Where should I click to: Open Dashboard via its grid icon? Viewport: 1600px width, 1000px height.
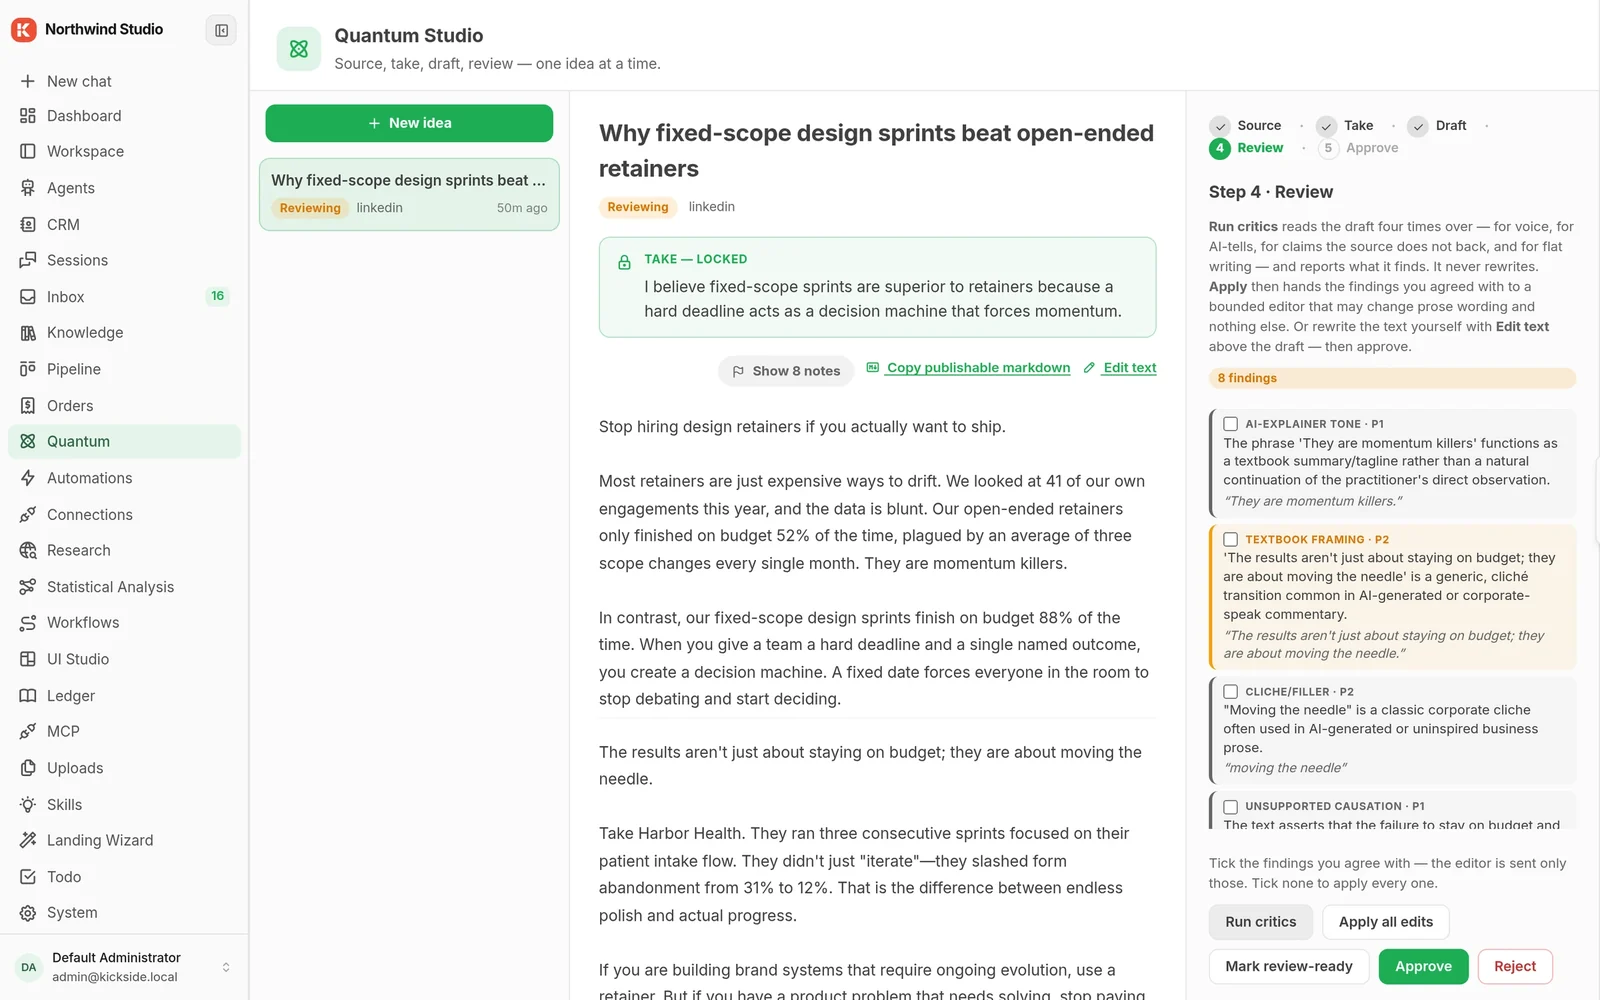(x=28, y=116)
